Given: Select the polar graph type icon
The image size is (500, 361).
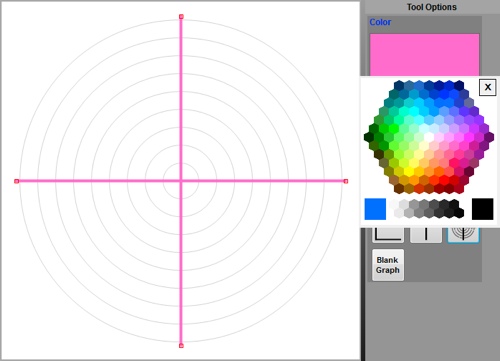Looking at the screenshot, I should (x=463, y=235).
